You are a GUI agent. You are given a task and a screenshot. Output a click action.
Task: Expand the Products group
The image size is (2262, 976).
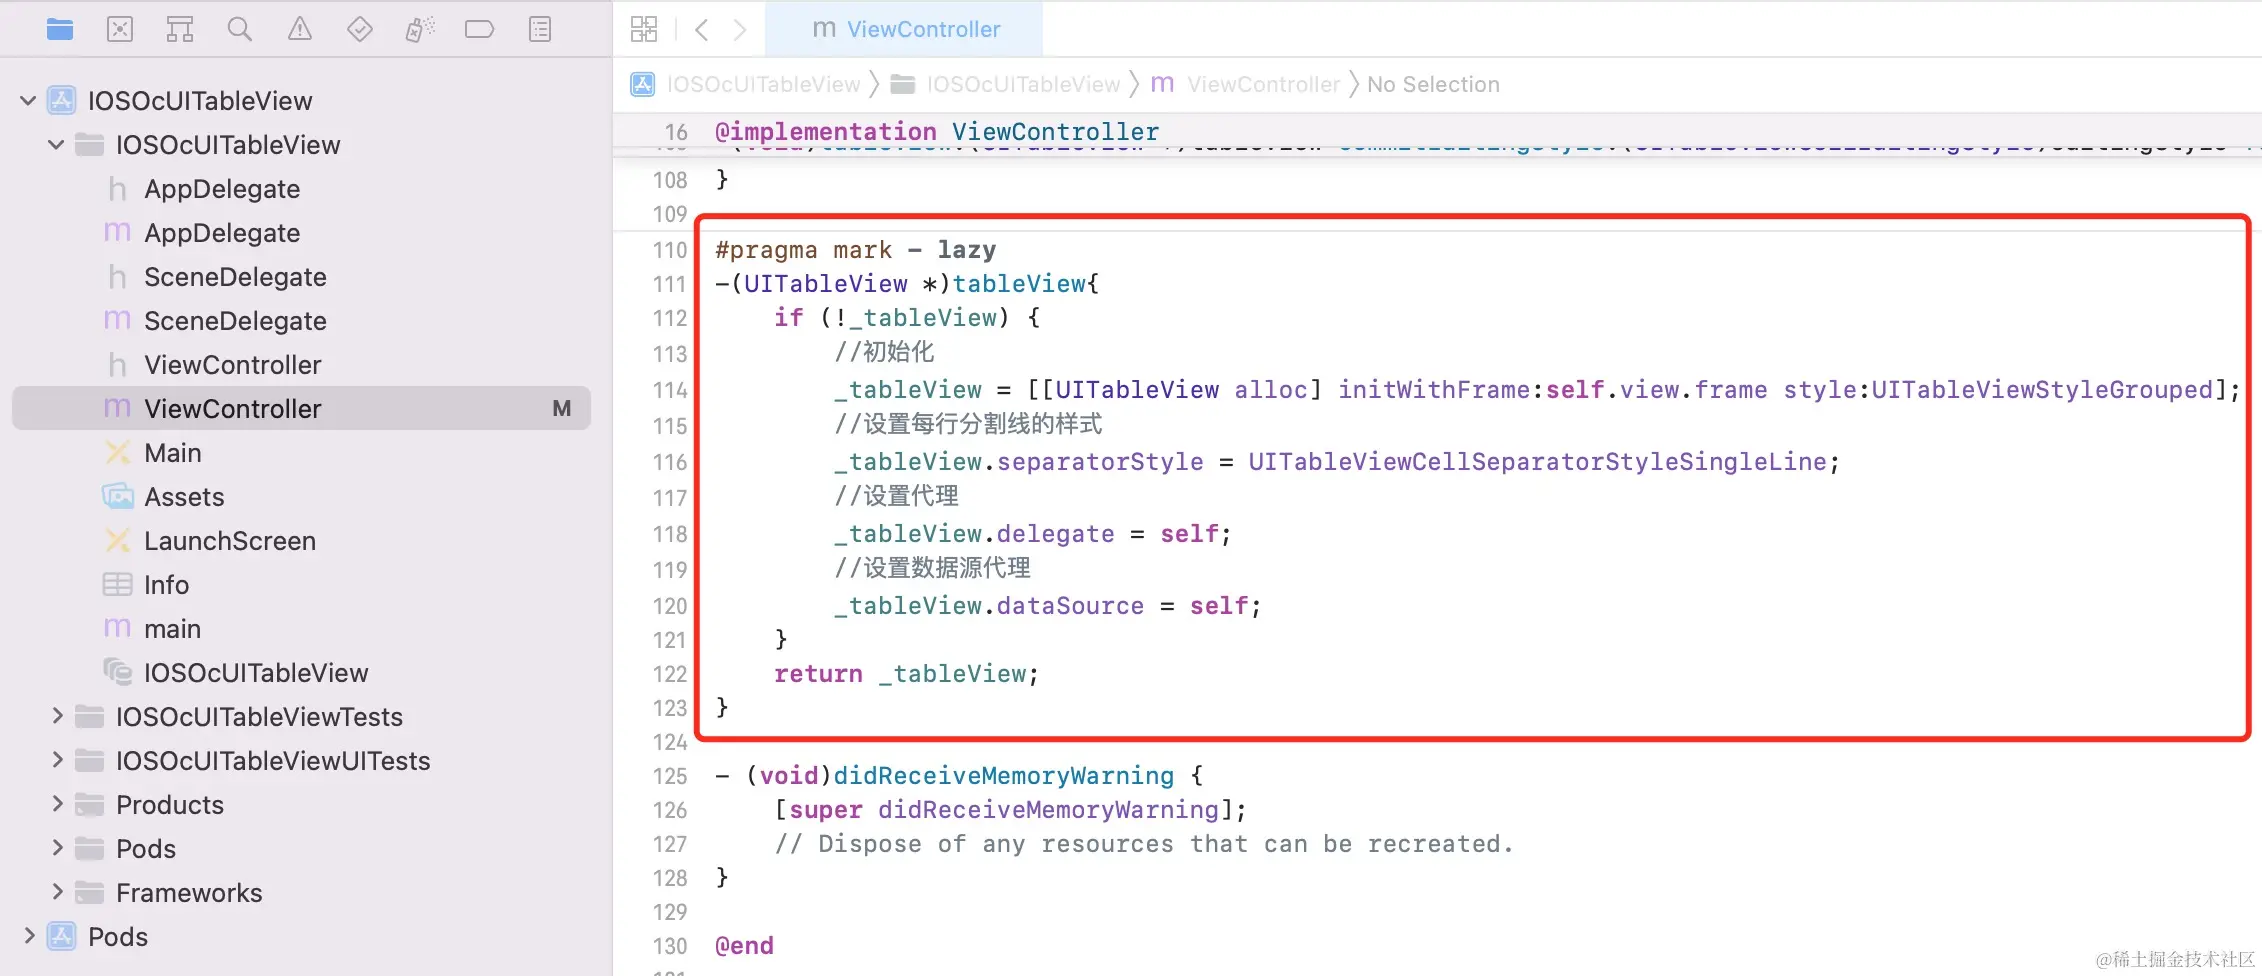(57, 804)
